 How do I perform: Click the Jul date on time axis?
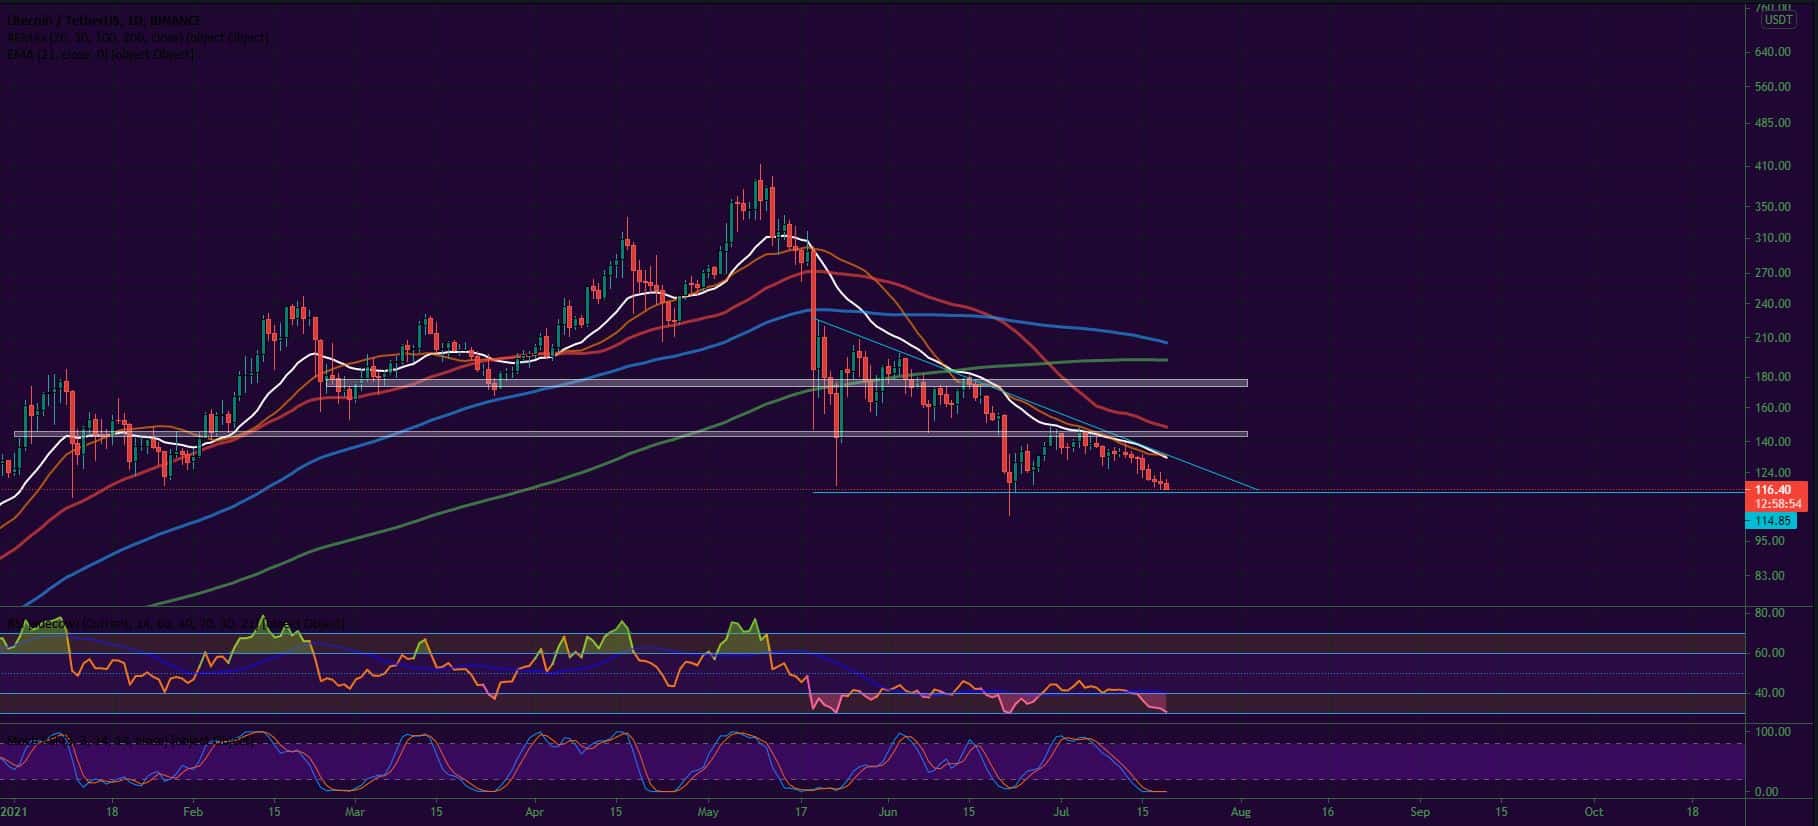1061,813
